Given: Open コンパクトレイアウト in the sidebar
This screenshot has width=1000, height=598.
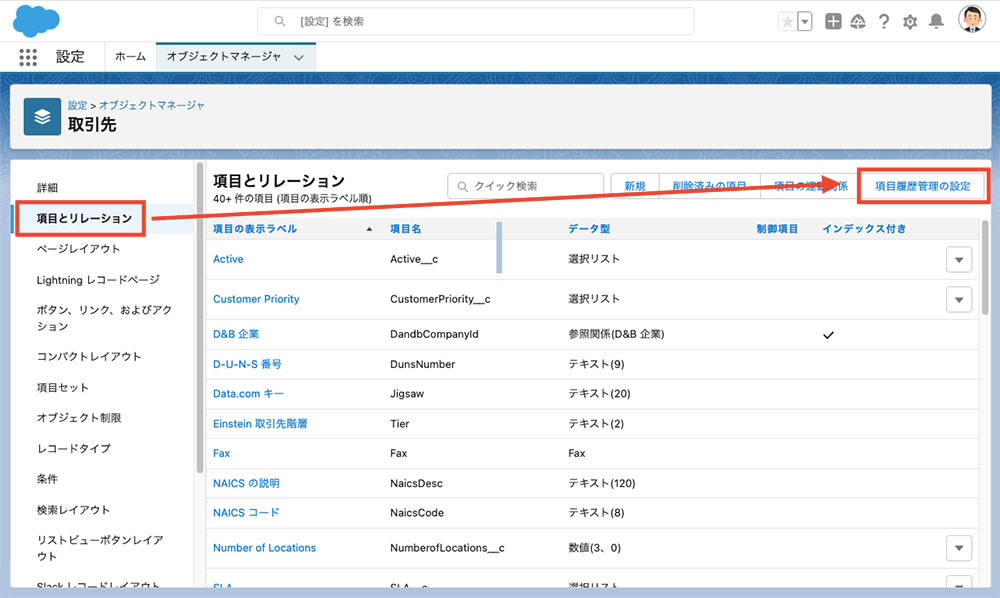Looking at the screenshot, I should coord(89,356).
